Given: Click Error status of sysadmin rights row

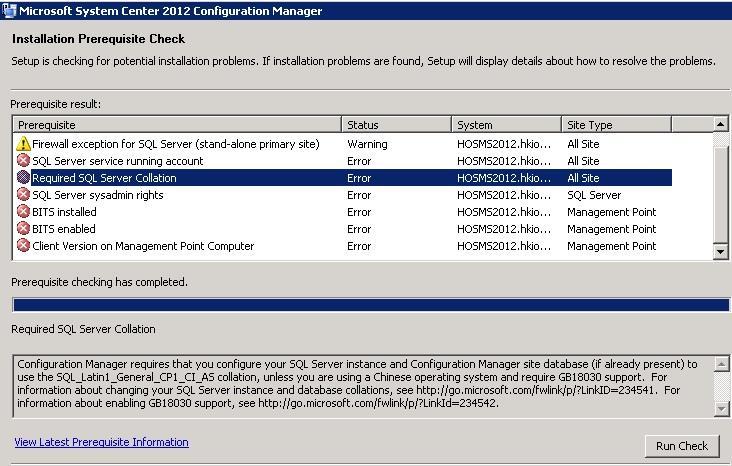Looking at the screenshot, I should coord(359,195).
